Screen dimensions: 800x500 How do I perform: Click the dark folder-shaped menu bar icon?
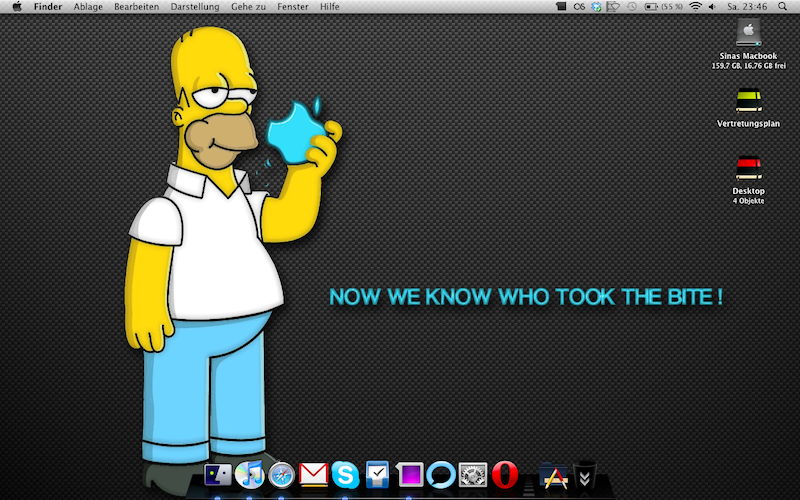(561, 7)
